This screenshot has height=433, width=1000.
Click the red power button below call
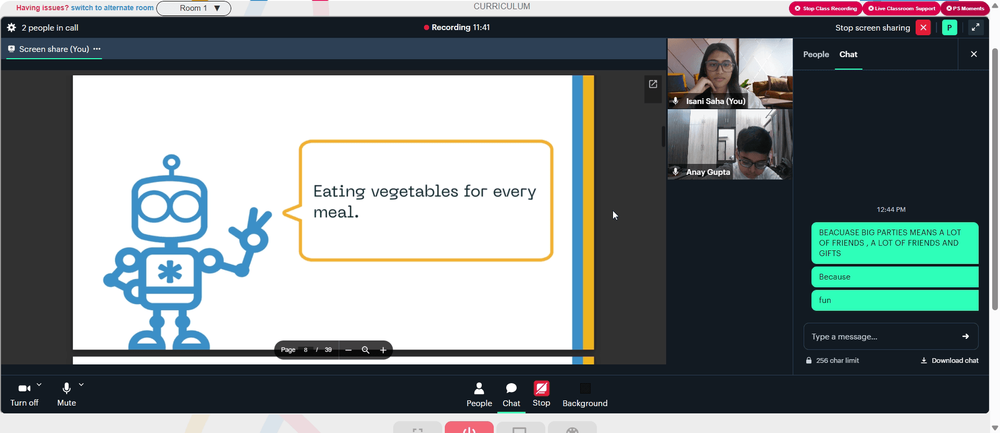469,428
